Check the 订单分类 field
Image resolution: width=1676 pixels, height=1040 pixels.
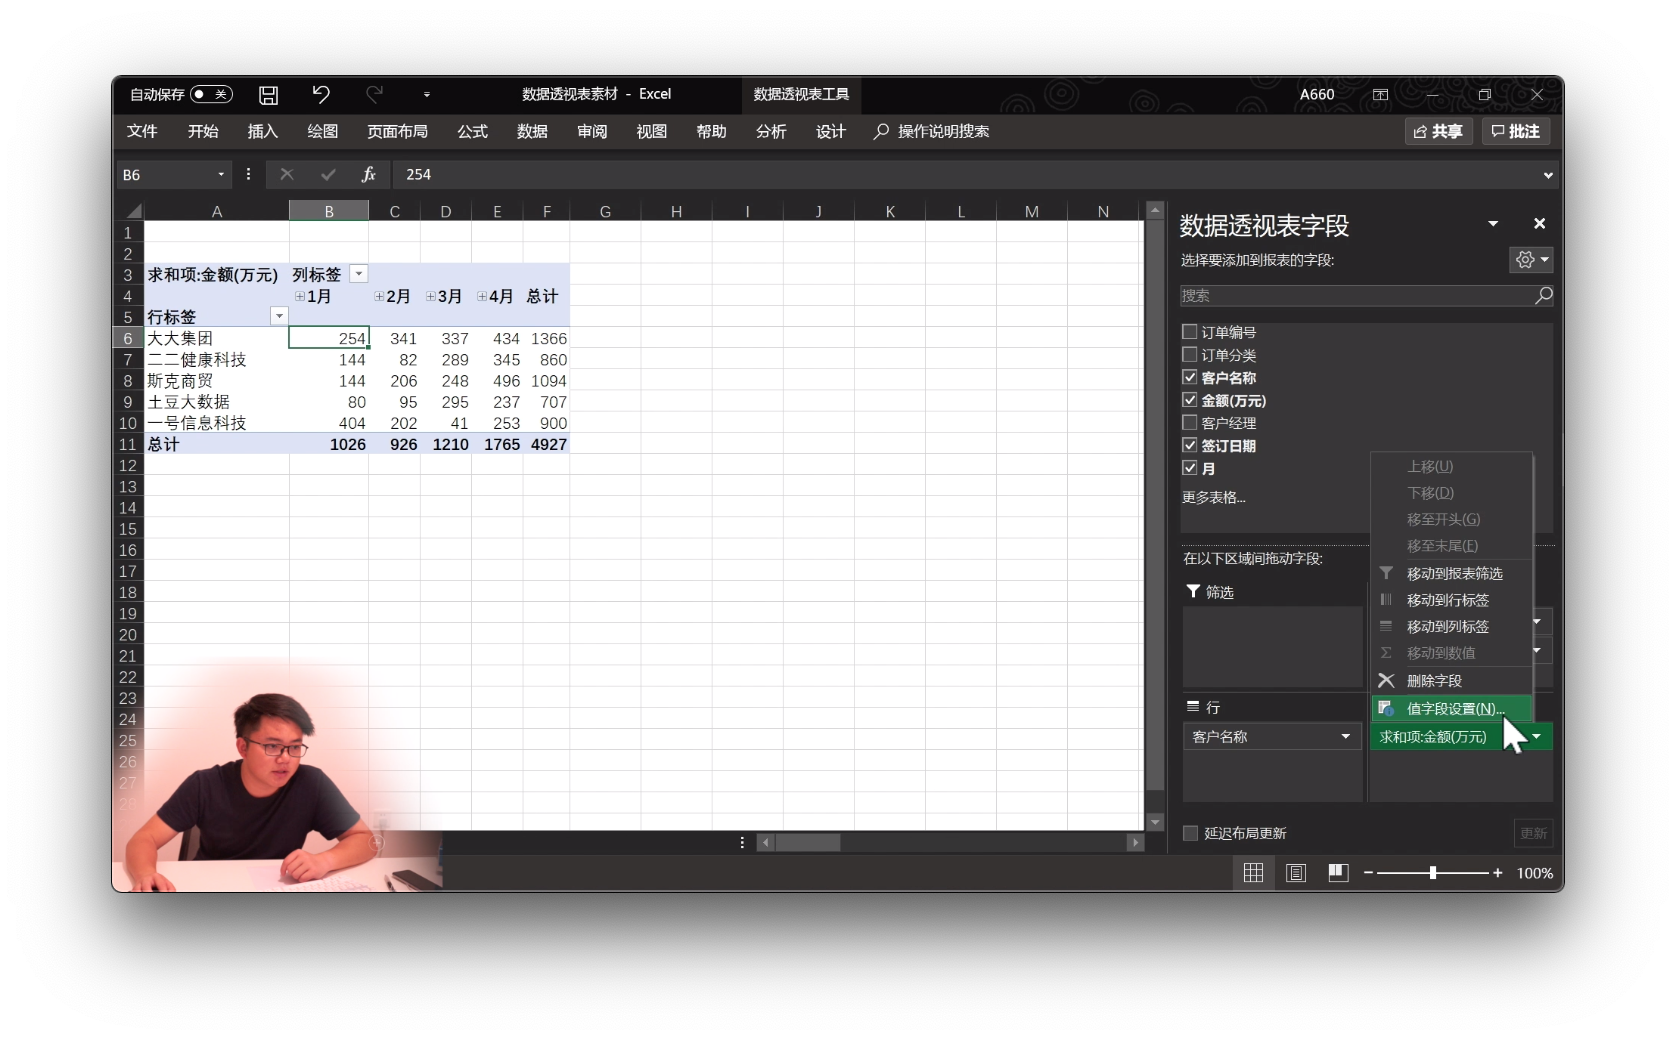coord(1190,355)
